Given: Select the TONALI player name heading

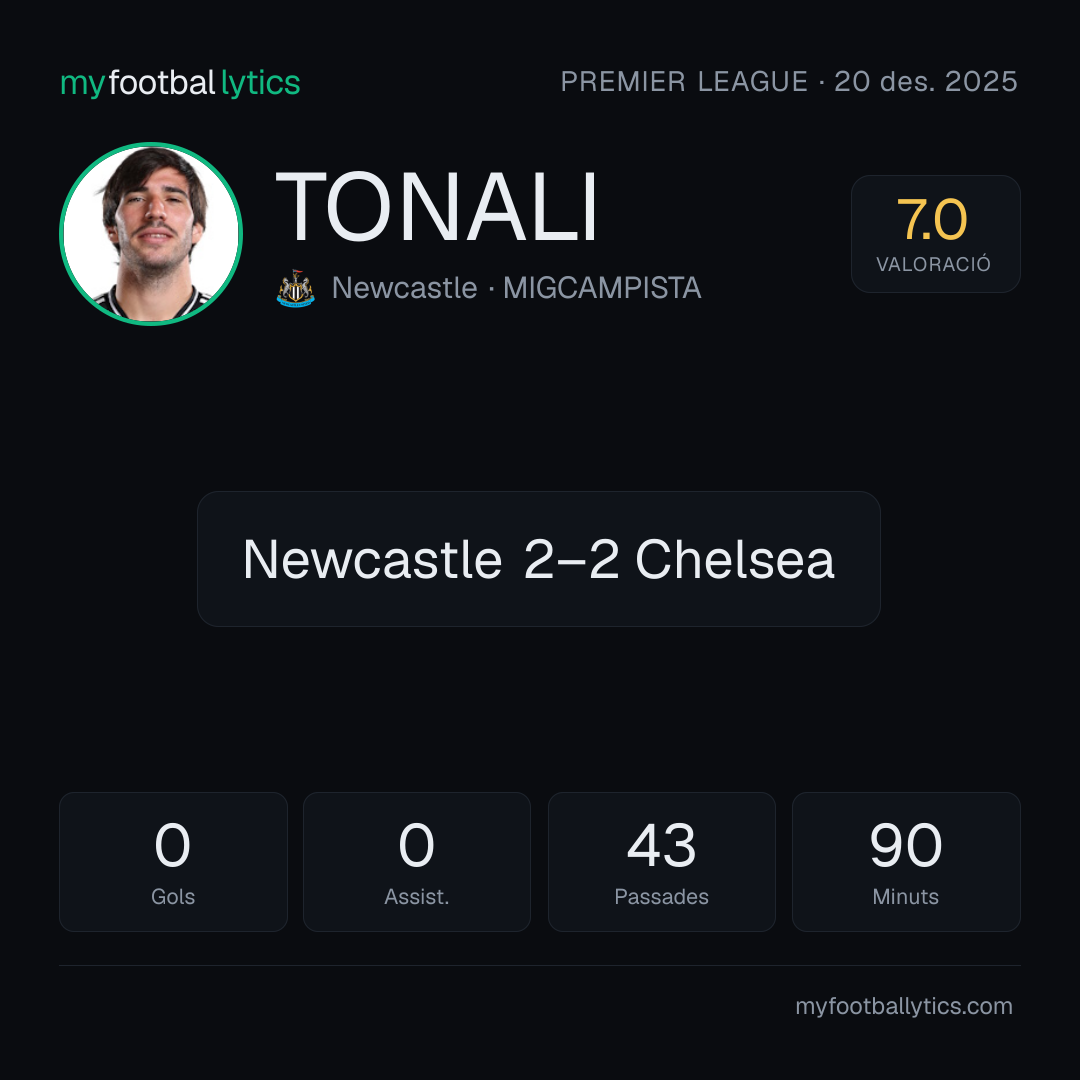Looking at the screenshot, I should pos(436,207).
